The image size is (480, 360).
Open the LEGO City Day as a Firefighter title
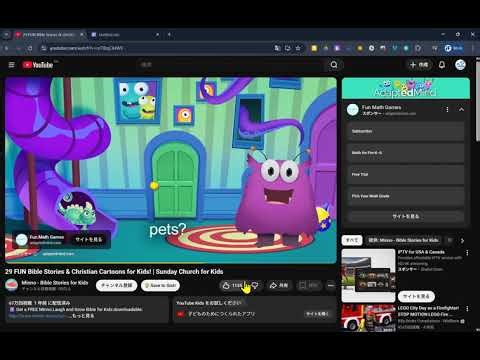pyautogui.click(x=428, y=311)
